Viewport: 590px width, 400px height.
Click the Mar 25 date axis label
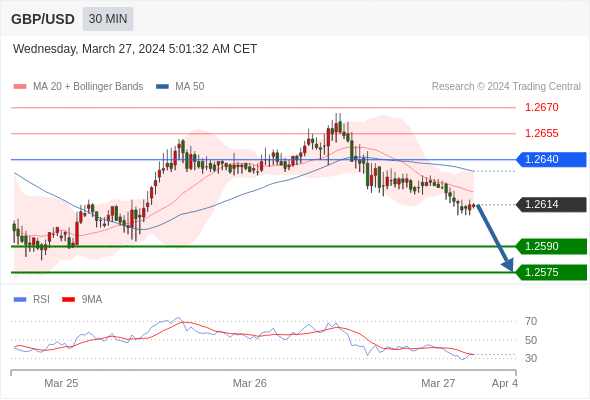(61, 383)
